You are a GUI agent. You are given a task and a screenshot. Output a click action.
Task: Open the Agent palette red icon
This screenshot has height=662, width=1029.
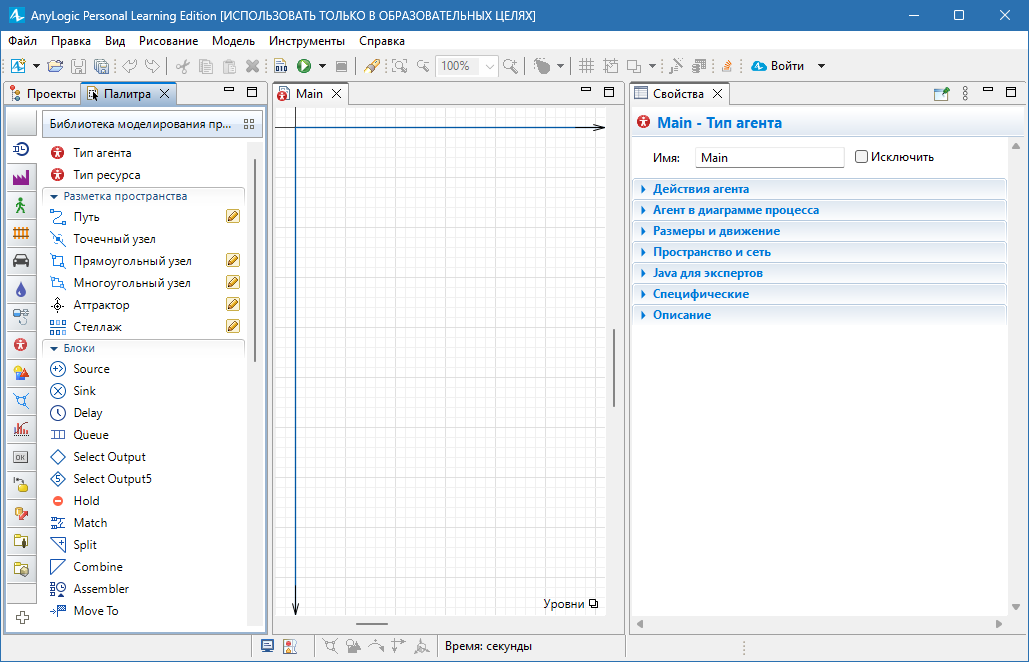21,344
